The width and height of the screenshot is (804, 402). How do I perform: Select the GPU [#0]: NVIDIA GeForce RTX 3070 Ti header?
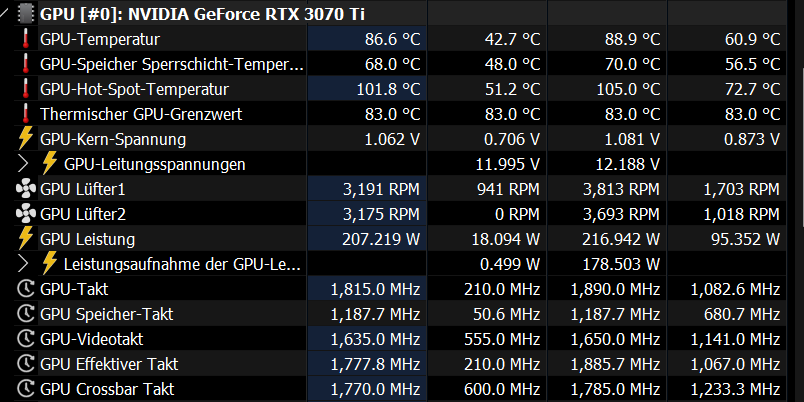pos(203,14)
